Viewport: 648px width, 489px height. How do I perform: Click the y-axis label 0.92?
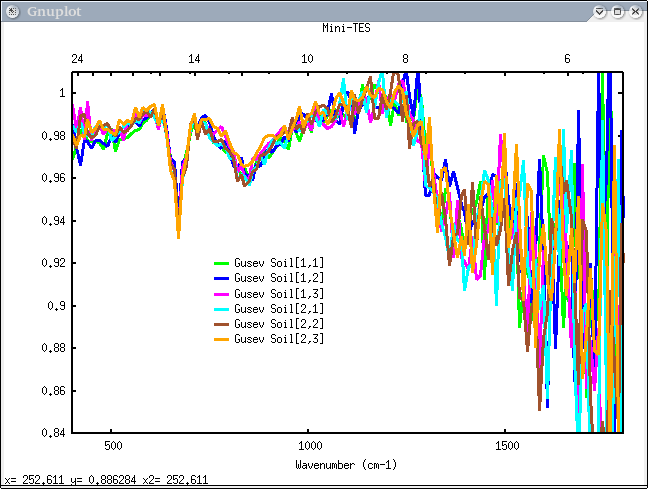53,263
